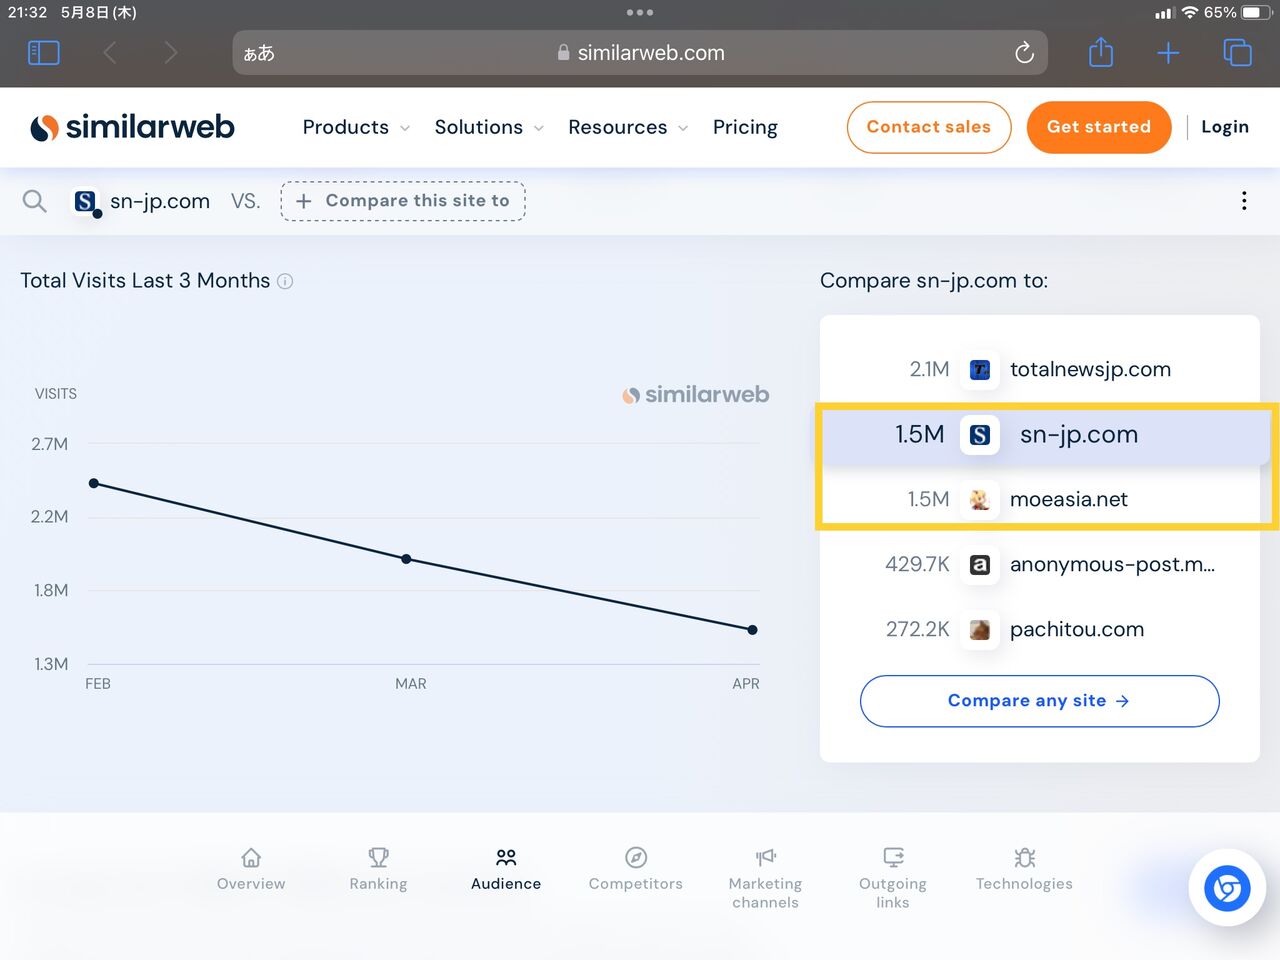Image resolution: width=1280 pixels, height=960 pixels.
Task: Click the April data point on chart
Action: tap(752, 630)
